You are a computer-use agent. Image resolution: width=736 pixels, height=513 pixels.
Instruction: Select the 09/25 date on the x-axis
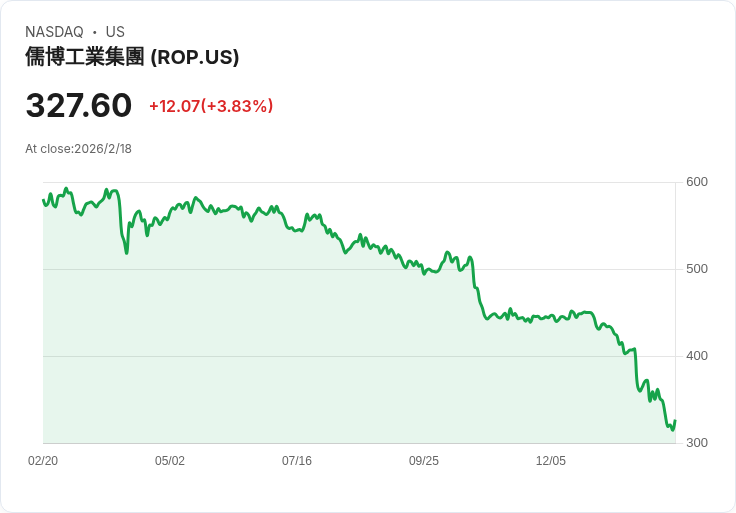[x=424, y=461]
